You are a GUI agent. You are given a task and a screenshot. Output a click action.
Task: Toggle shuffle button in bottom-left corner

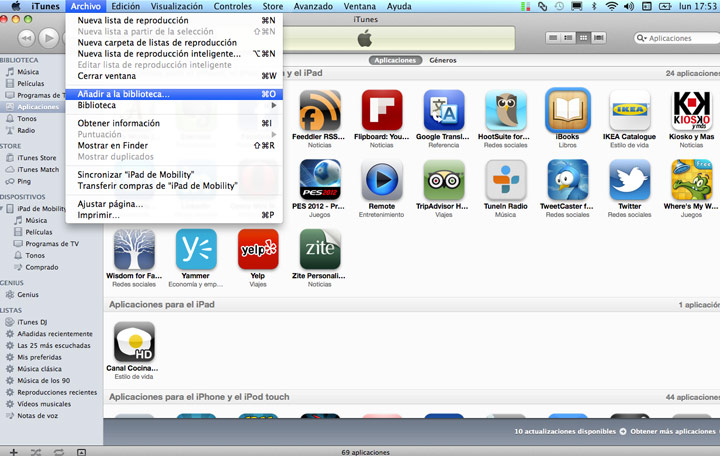[36, 453]
